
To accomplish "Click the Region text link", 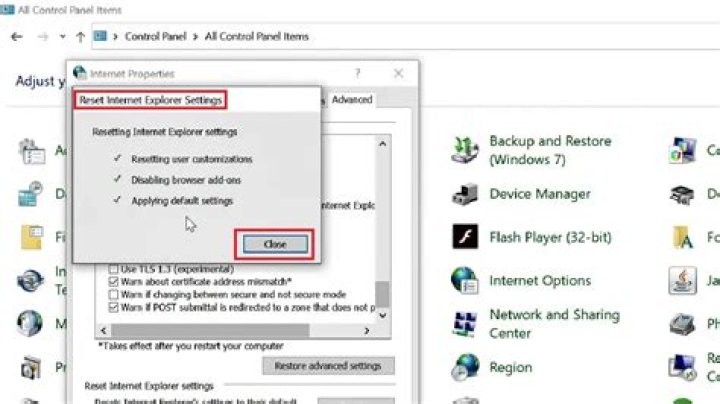I will pyautogui.click(x=511, y=367).
